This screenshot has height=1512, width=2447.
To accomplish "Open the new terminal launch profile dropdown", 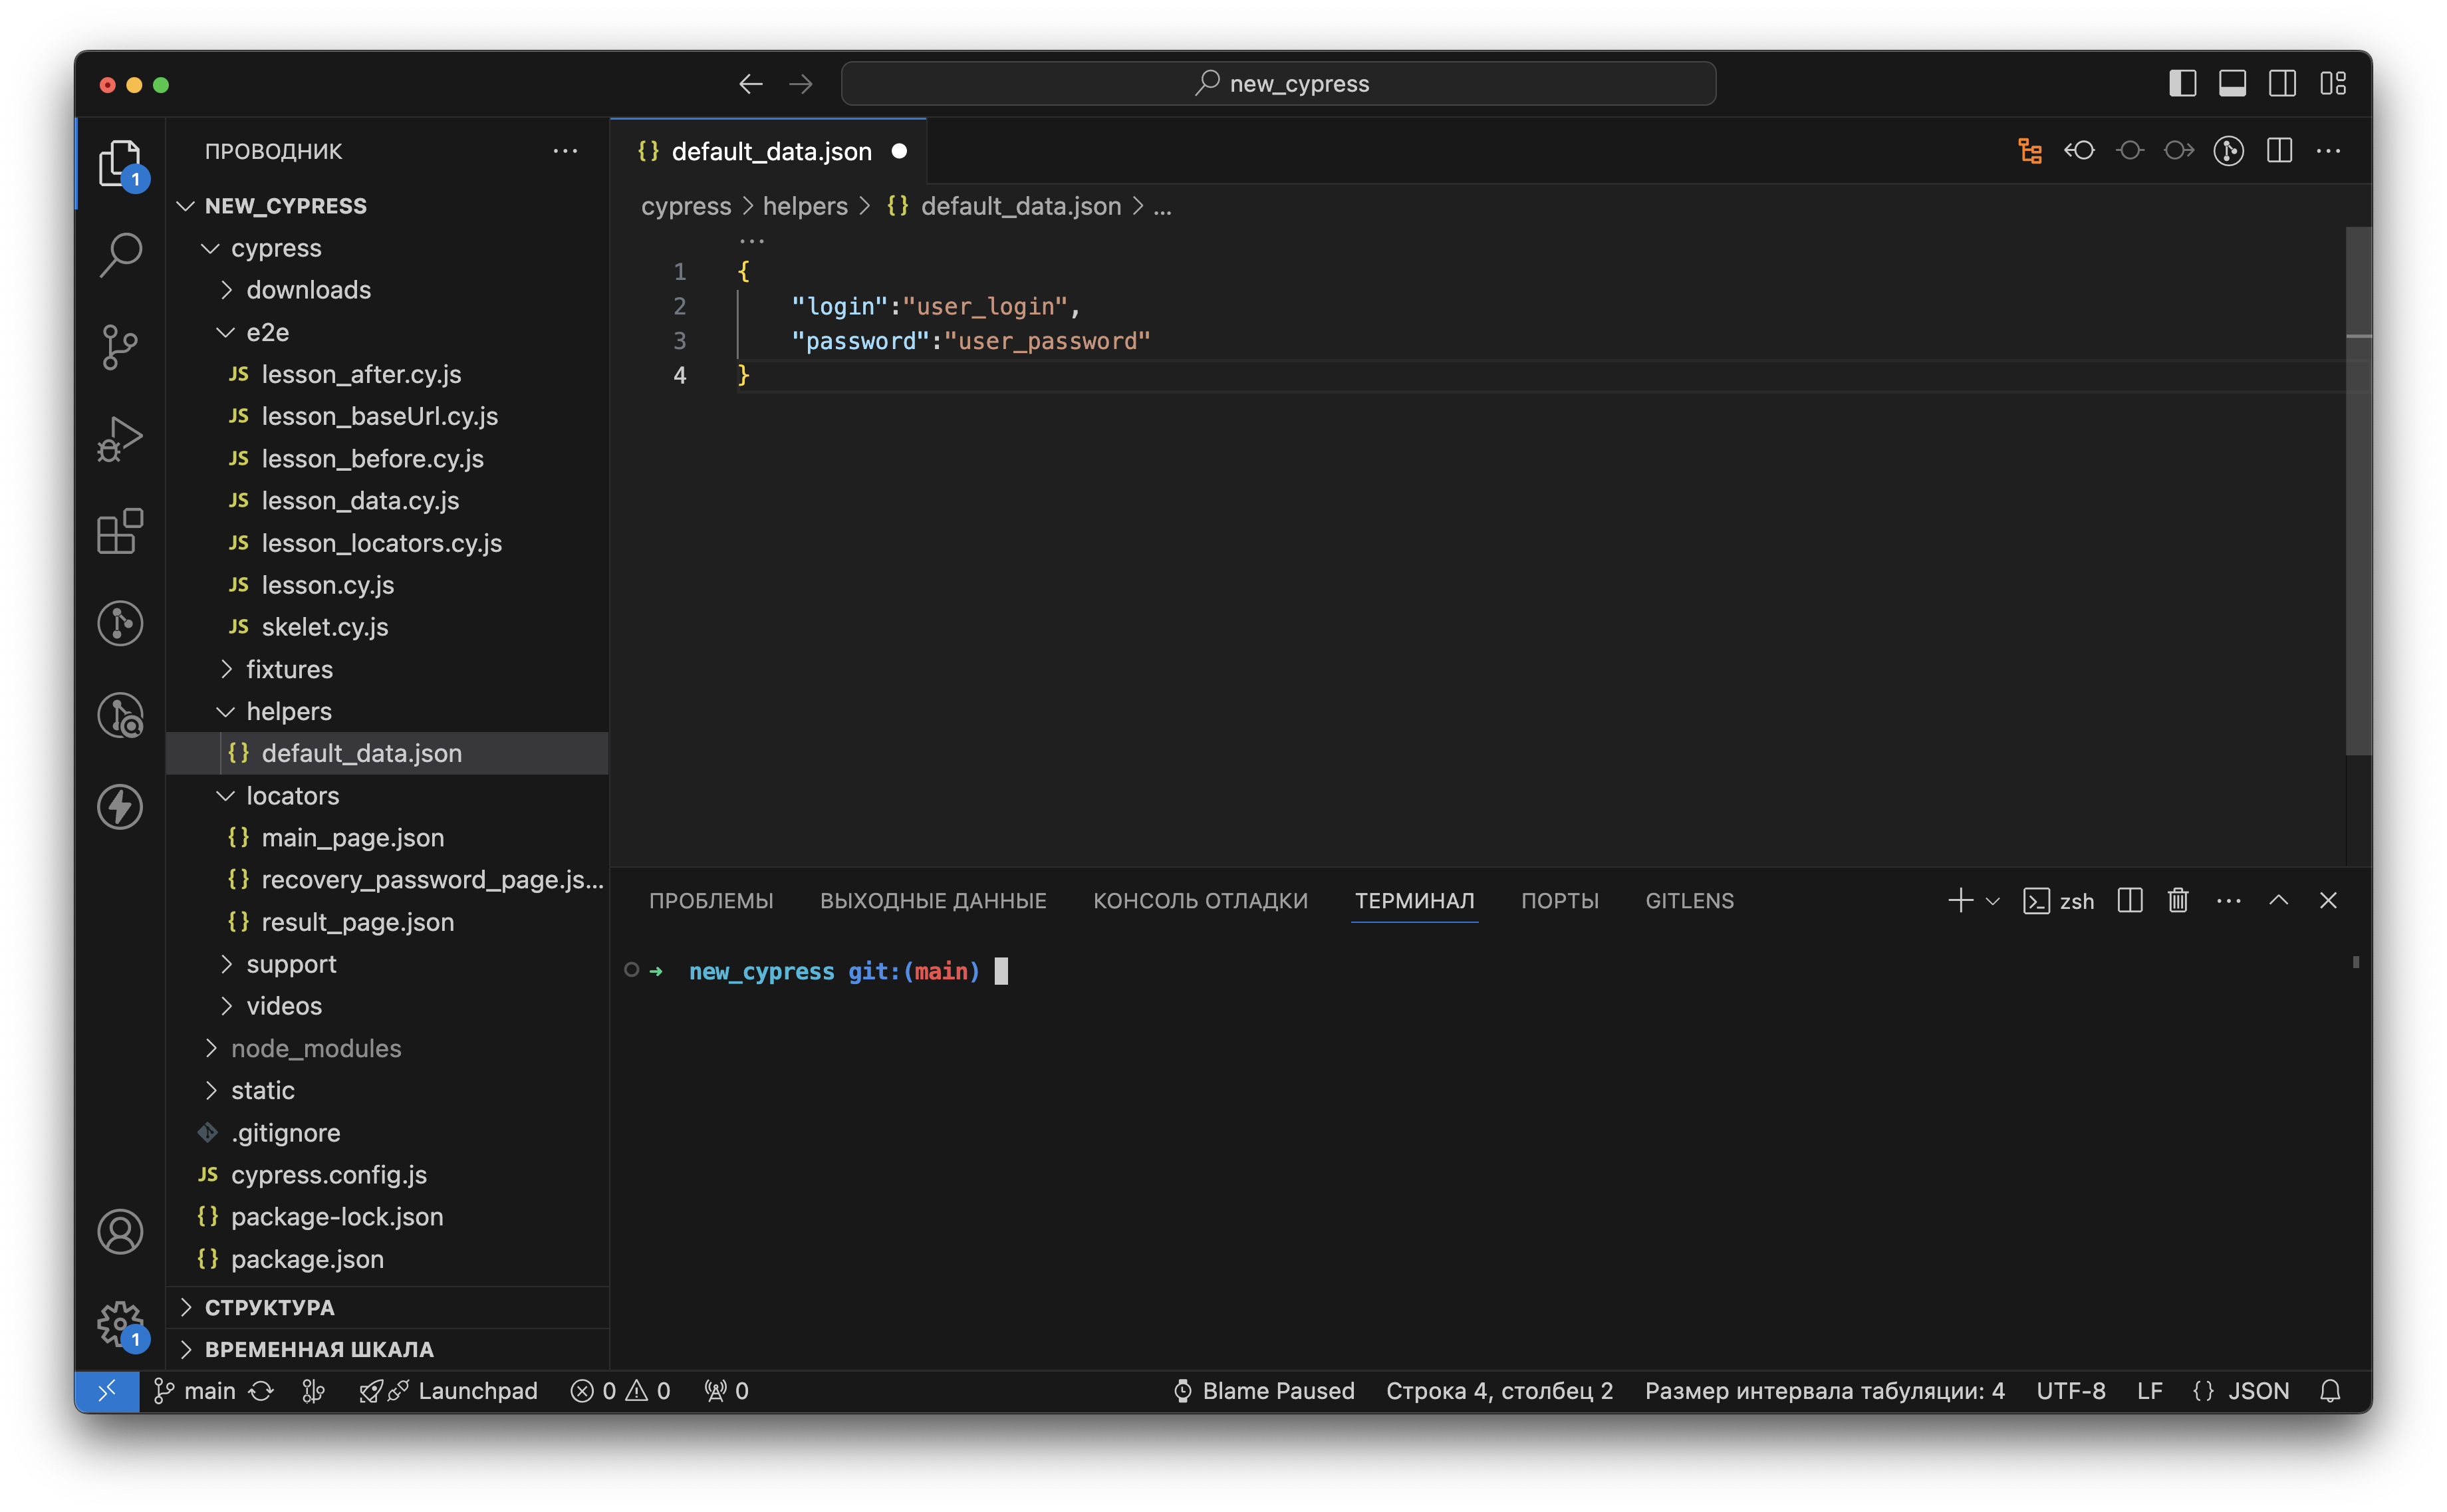I will pos(1992,901).
